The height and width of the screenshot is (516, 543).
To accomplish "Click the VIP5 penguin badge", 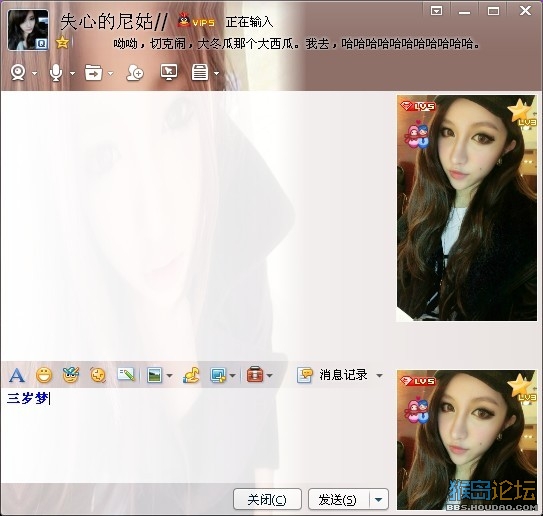I will (196, 21).
